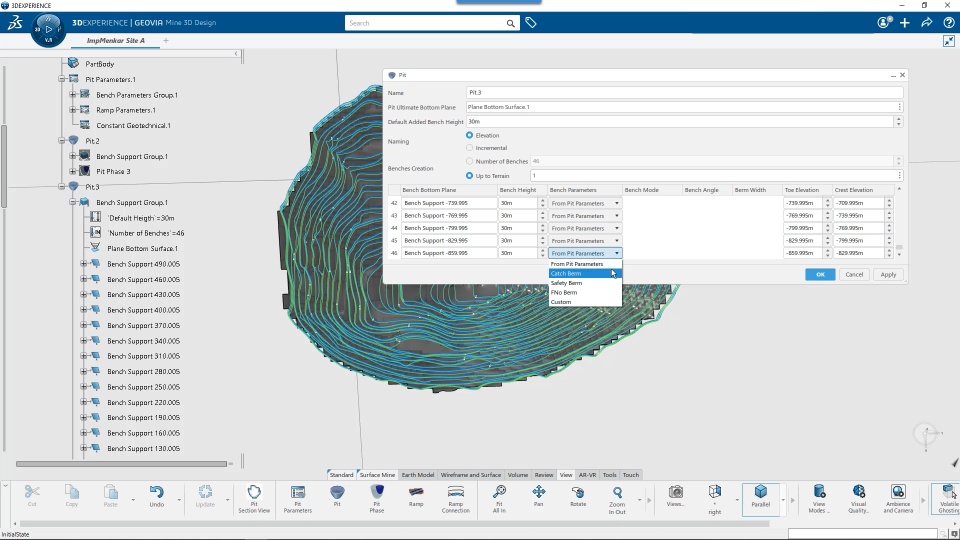Expand the Bench Support 490.005 node
This screenshot has width=960, height=540.
84,264
